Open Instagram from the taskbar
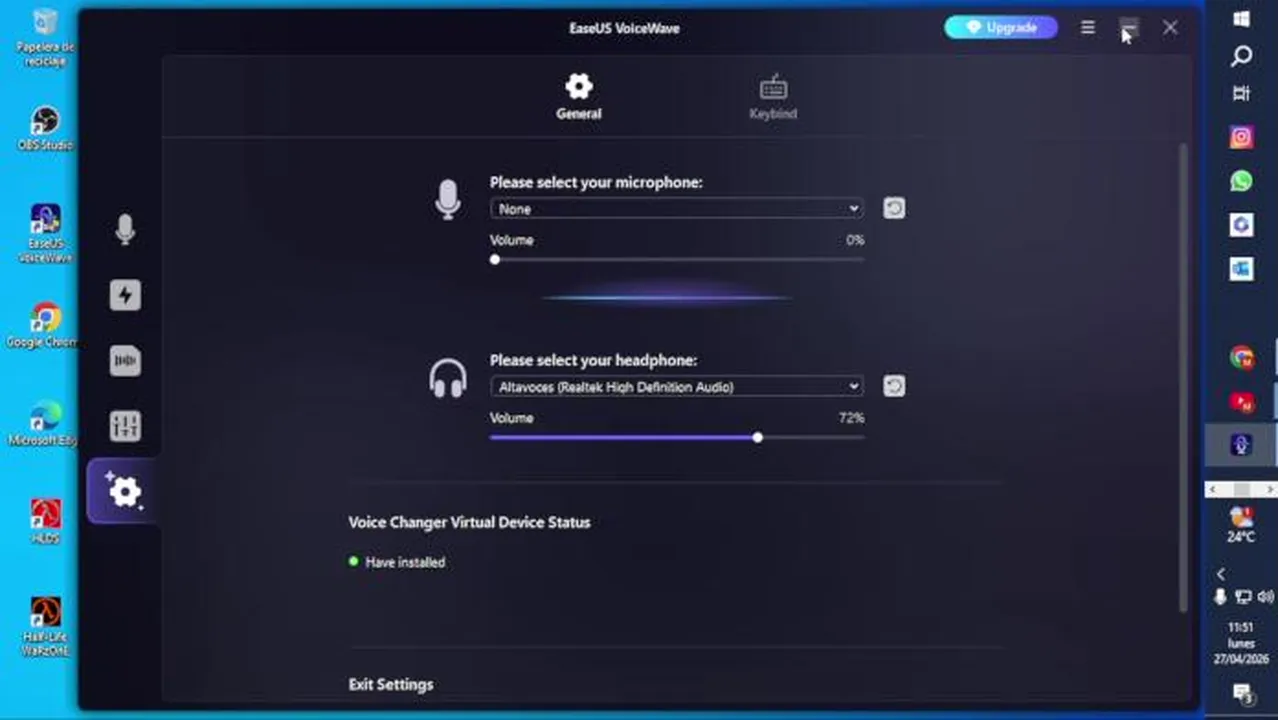The width and height of the screenshot is (1278, 720). [1242, 137]
